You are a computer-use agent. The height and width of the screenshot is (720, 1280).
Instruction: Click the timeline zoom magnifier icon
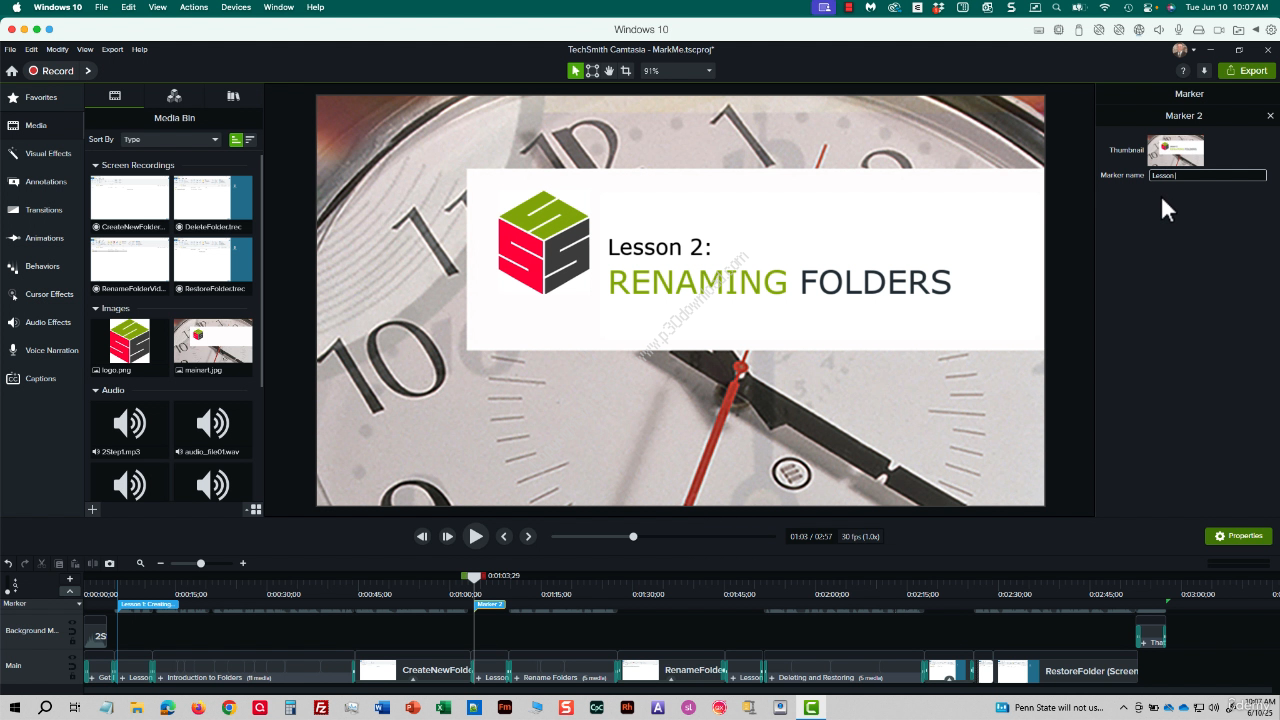click(141, 564)
